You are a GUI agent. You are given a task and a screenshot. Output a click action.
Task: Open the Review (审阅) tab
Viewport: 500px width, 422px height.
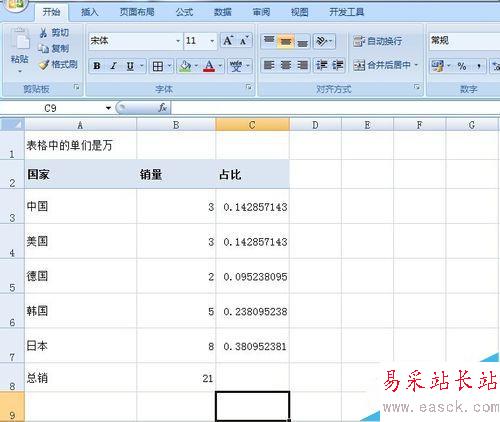(x=261, y=12)
